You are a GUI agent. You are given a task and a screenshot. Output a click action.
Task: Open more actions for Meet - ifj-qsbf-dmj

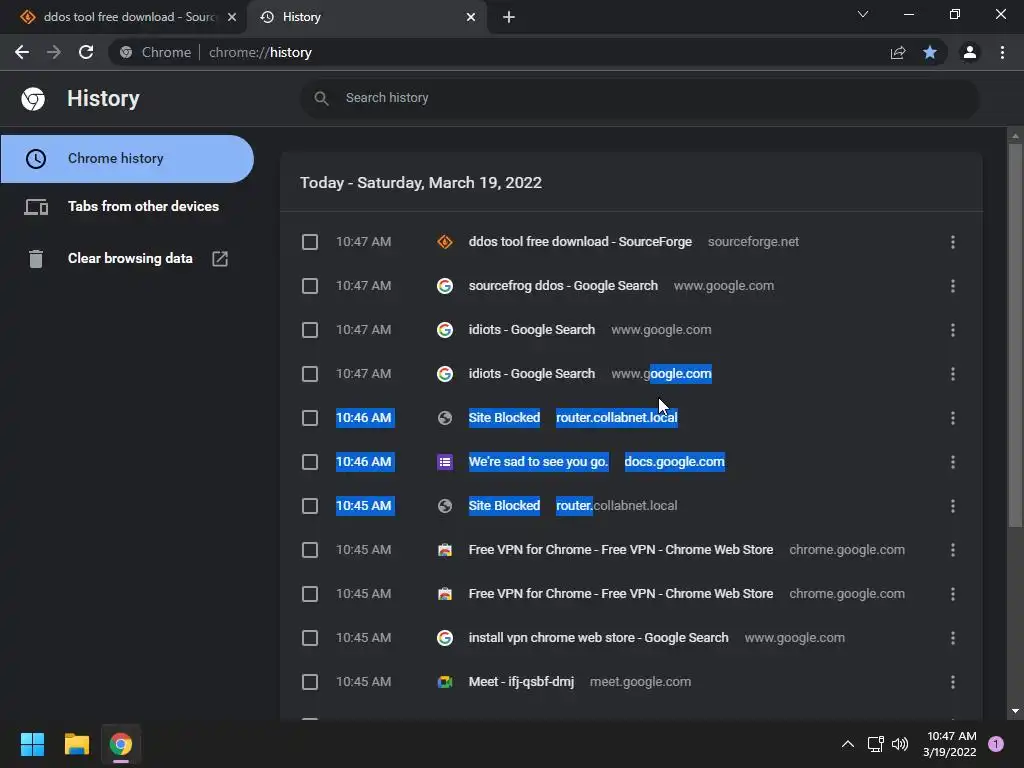[x=953, y=682]
